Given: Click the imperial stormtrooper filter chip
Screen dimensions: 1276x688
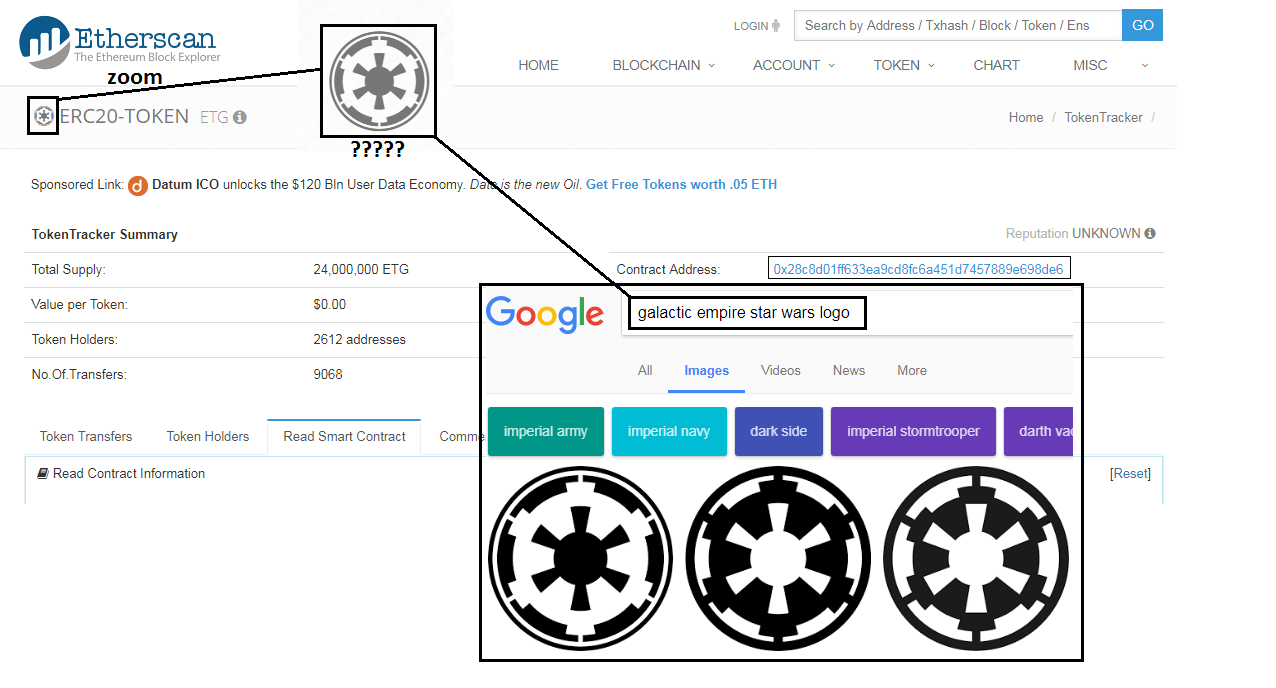Looking at the screenshot, I should point(913,431).
